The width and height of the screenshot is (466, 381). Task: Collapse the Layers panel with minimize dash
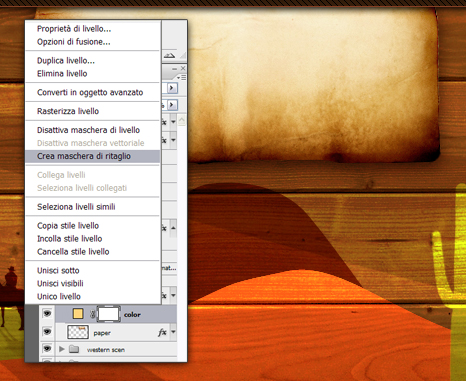pyautogui.click(x=175, y=69)
